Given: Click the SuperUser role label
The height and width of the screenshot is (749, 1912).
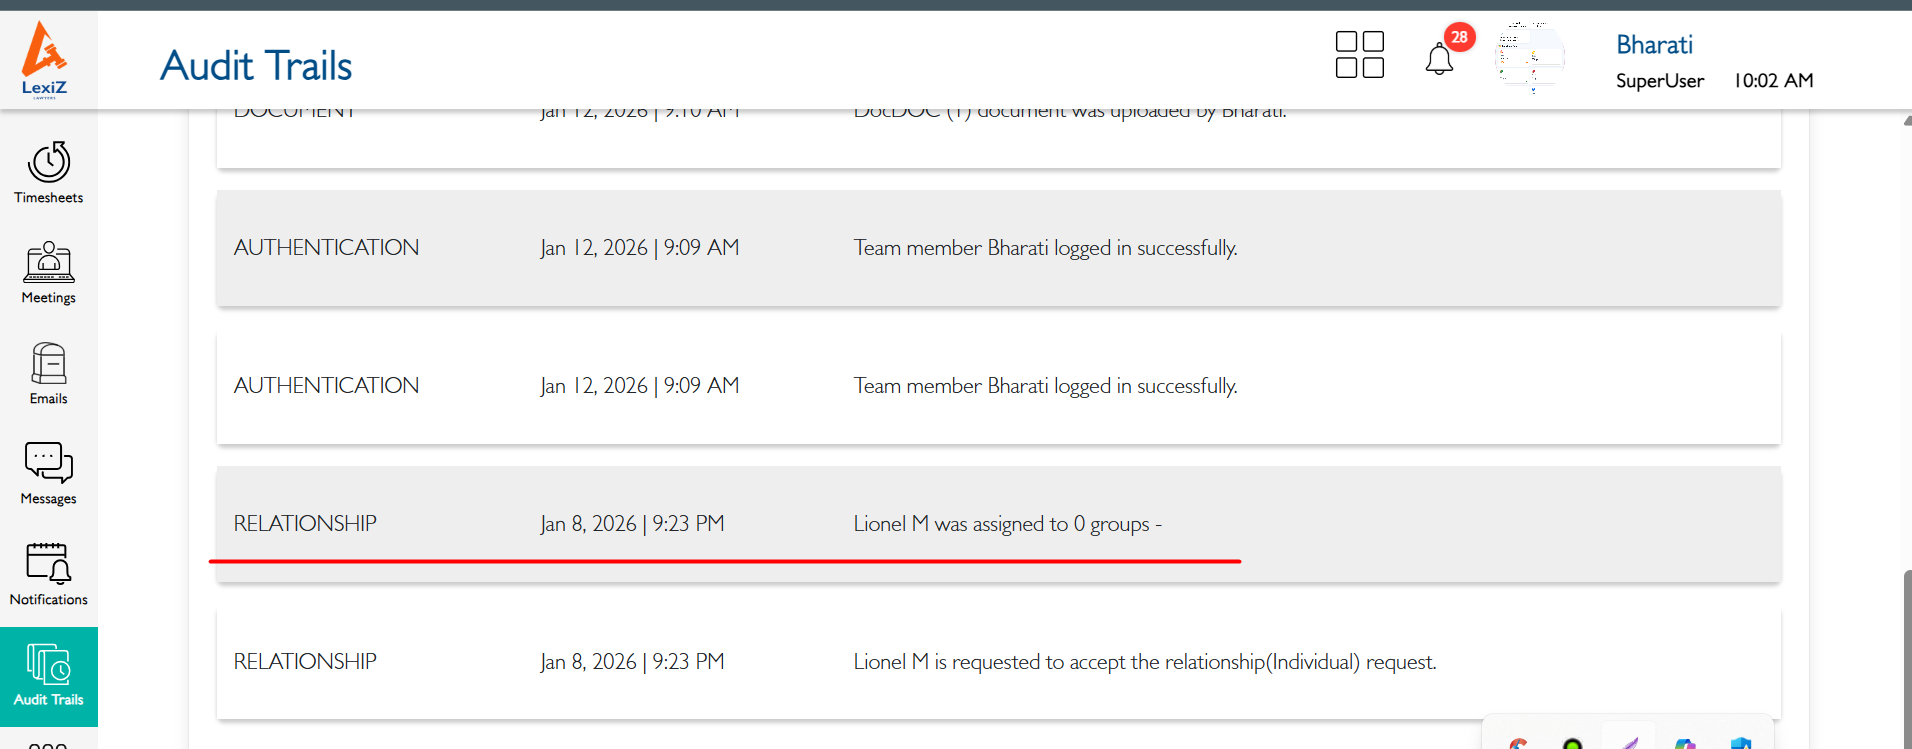Looking at the screenshot, I should pyautogui.click(x=1659, y=81).
